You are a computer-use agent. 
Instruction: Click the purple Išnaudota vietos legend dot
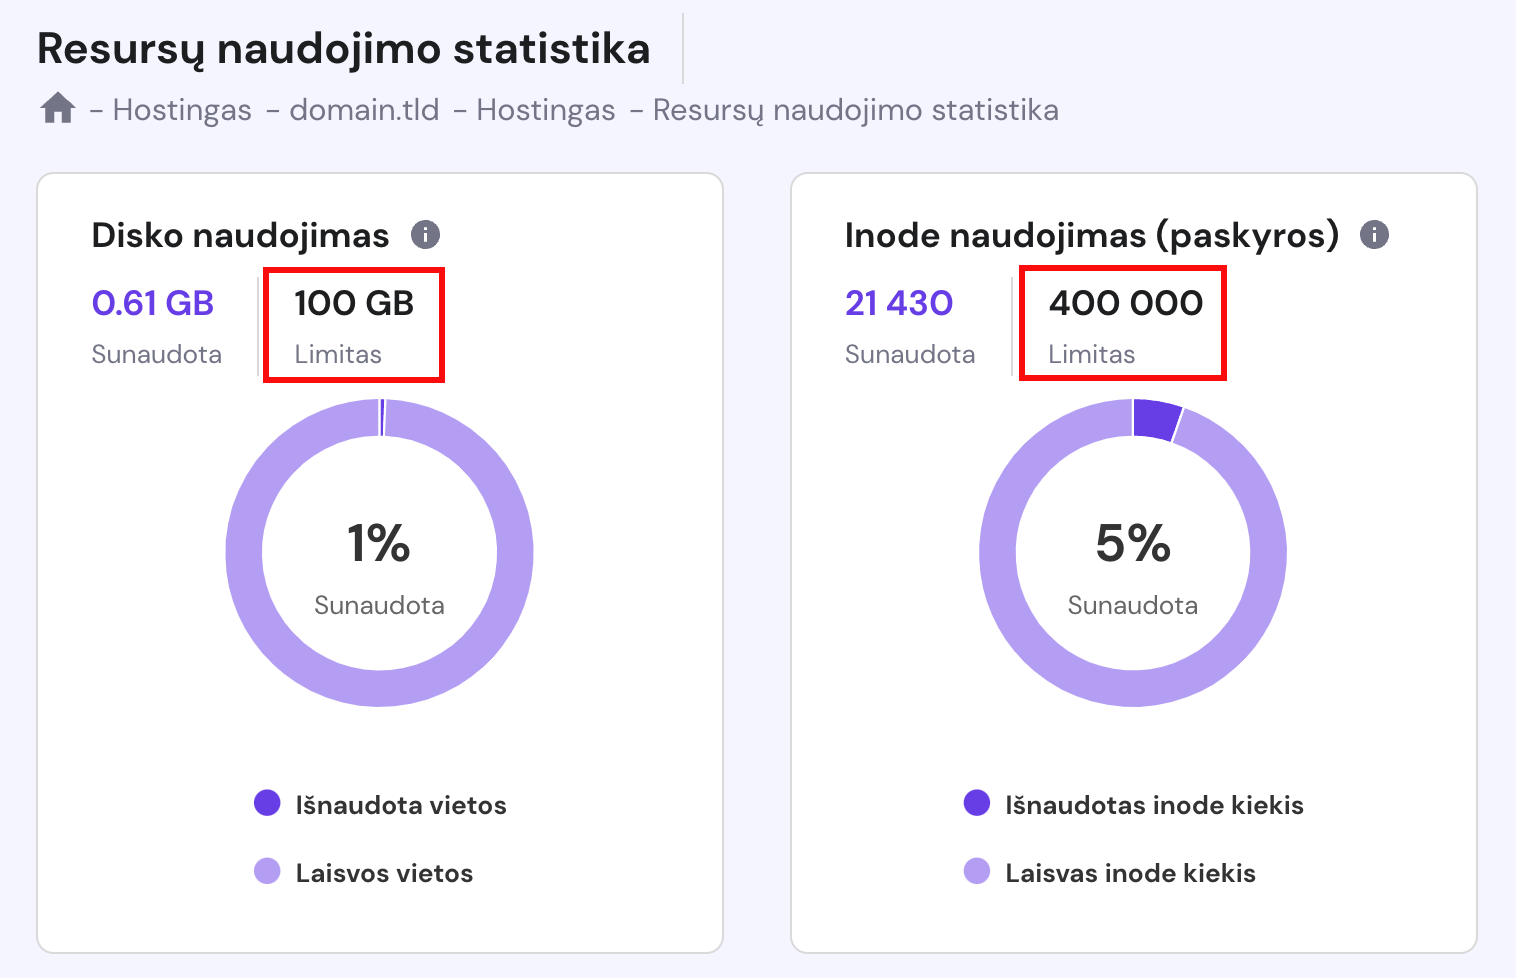pyautogui.click(x=267, y=803)
